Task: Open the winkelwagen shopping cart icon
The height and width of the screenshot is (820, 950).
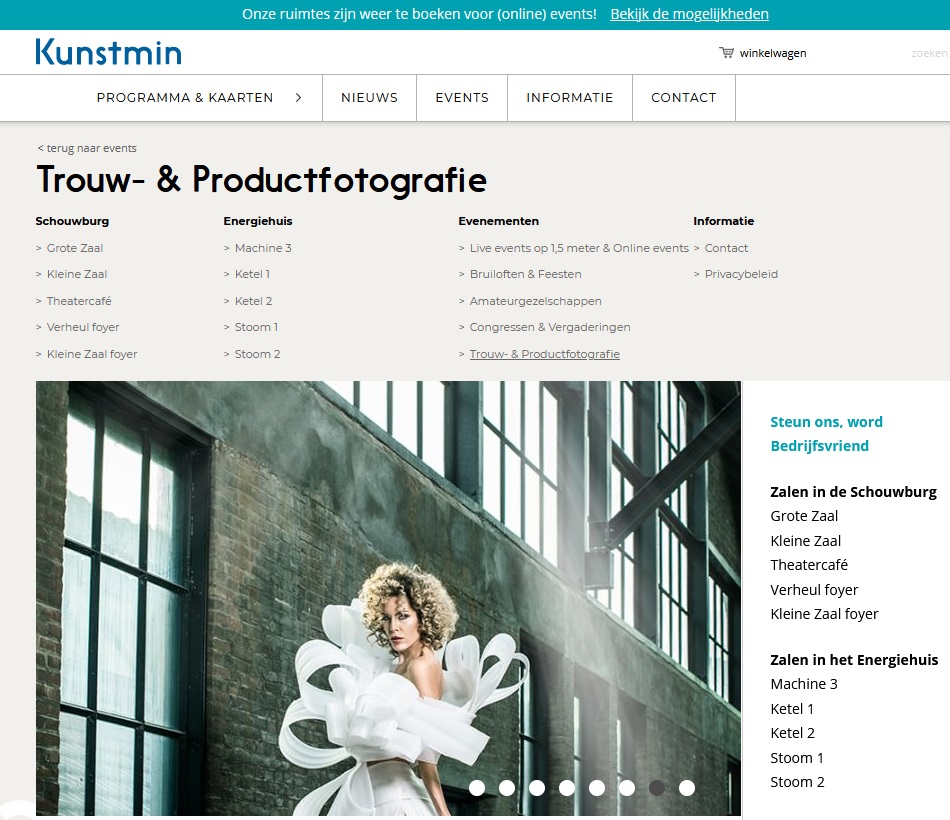Action: click(726, 53)
